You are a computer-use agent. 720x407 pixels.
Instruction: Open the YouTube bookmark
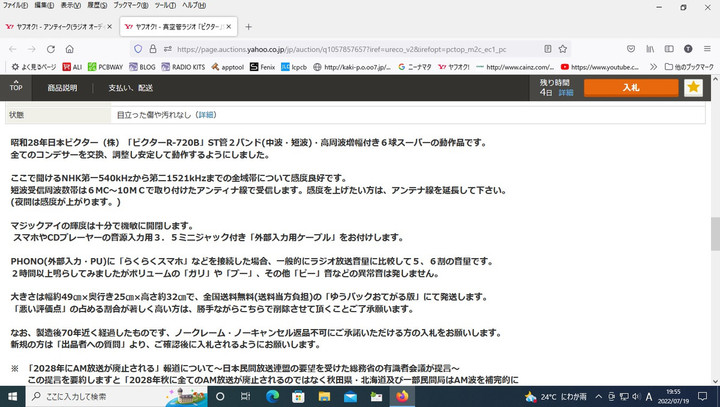[602, 67]
